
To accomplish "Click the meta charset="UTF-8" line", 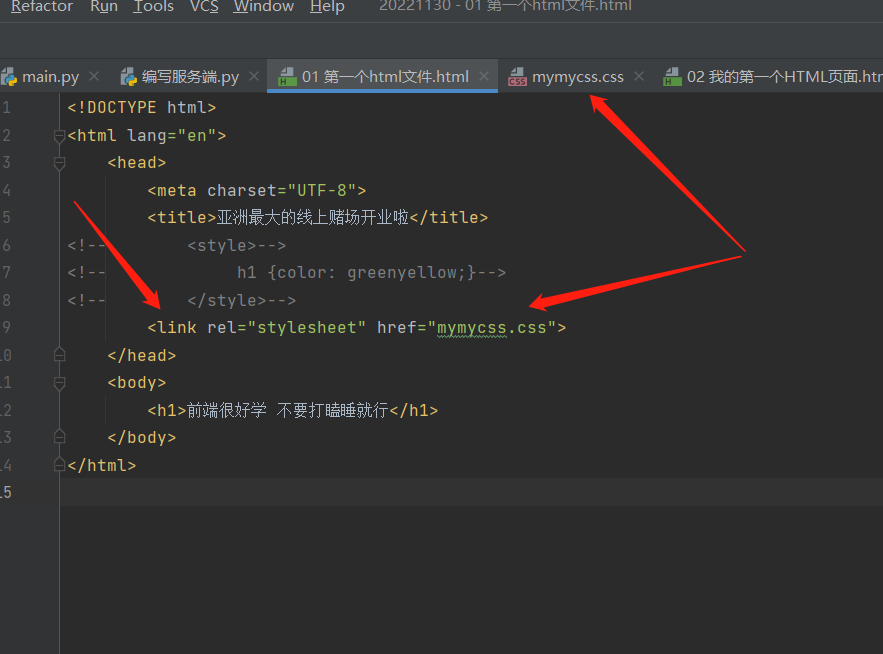I will (257, 190).
